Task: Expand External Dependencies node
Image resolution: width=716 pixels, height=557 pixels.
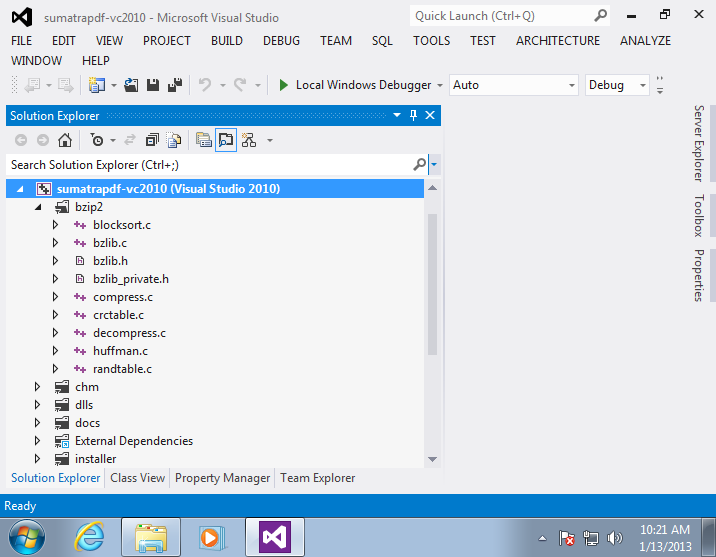Action: (37, 441)
